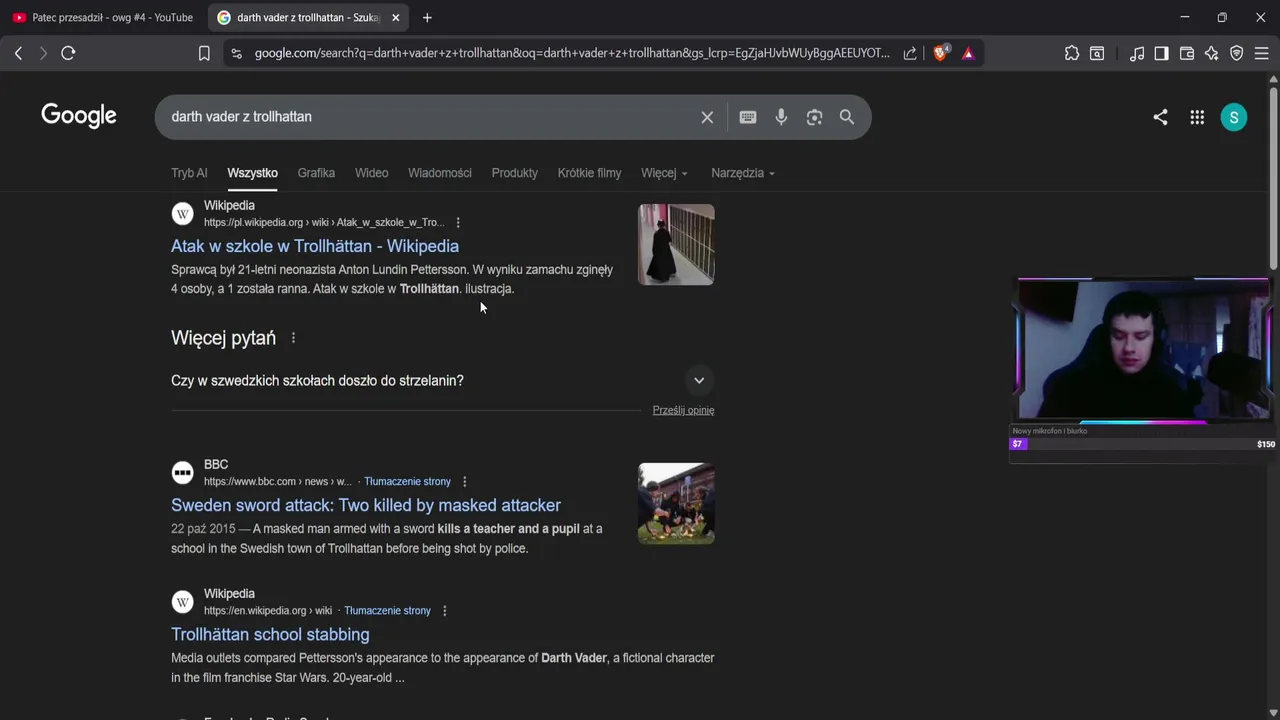
Task: Open the Brave VPN shield icon
Action: coord(1237,53)
